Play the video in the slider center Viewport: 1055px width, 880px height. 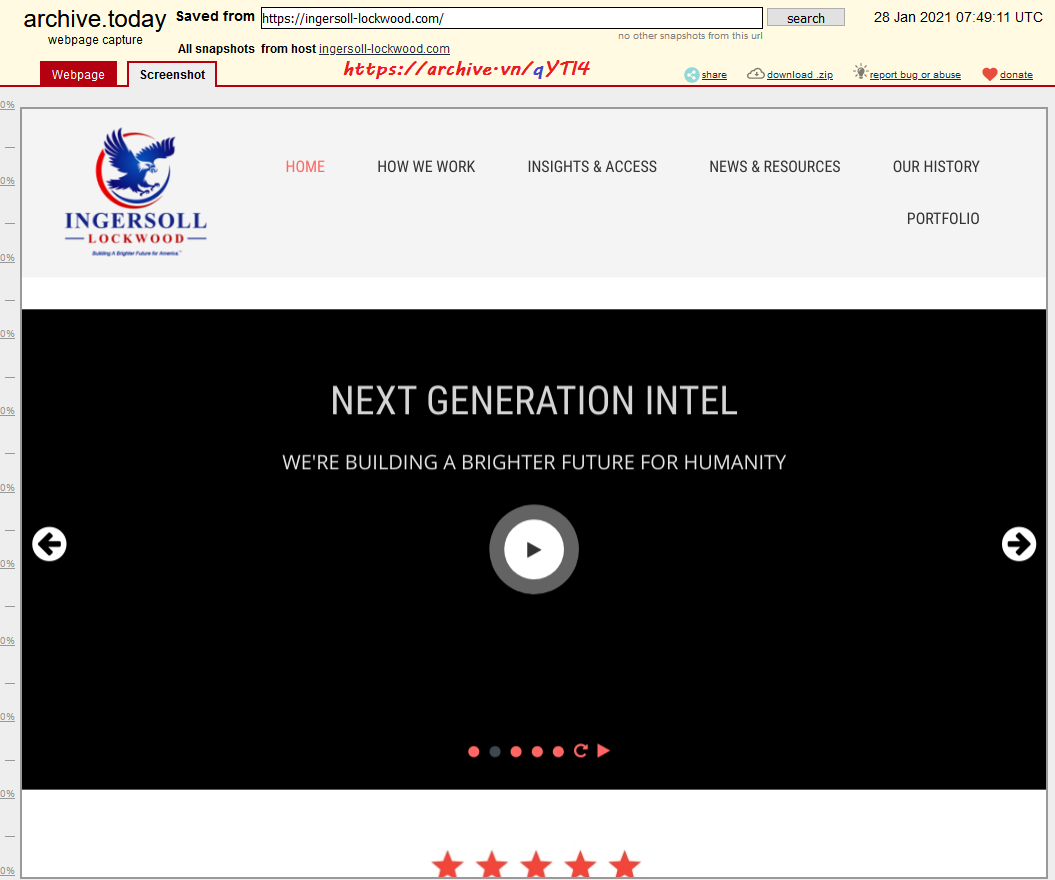534,549
